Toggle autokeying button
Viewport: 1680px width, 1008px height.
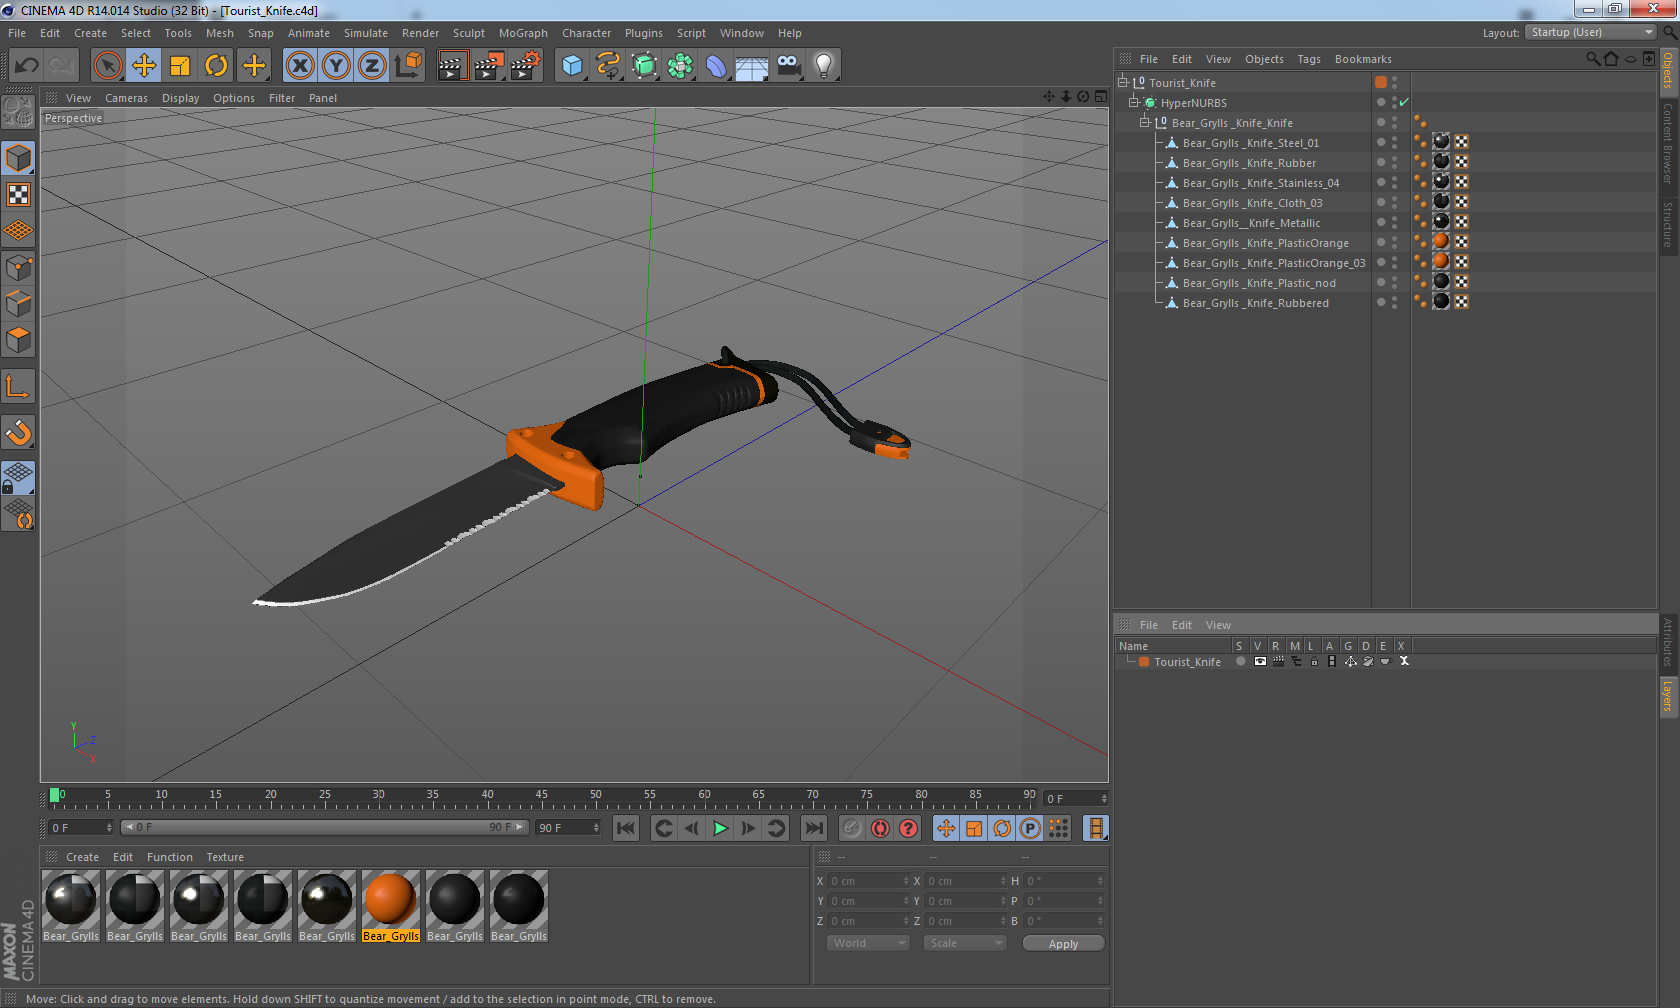coord(880,828)
